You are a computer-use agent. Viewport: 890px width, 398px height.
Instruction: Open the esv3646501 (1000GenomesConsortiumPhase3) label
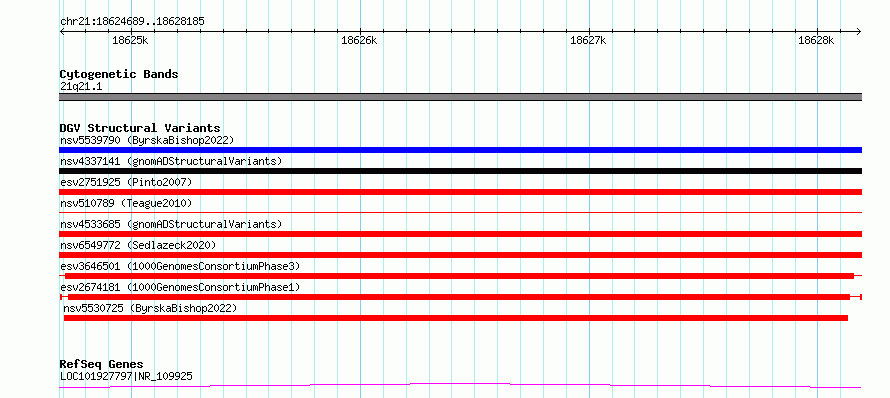180,266
